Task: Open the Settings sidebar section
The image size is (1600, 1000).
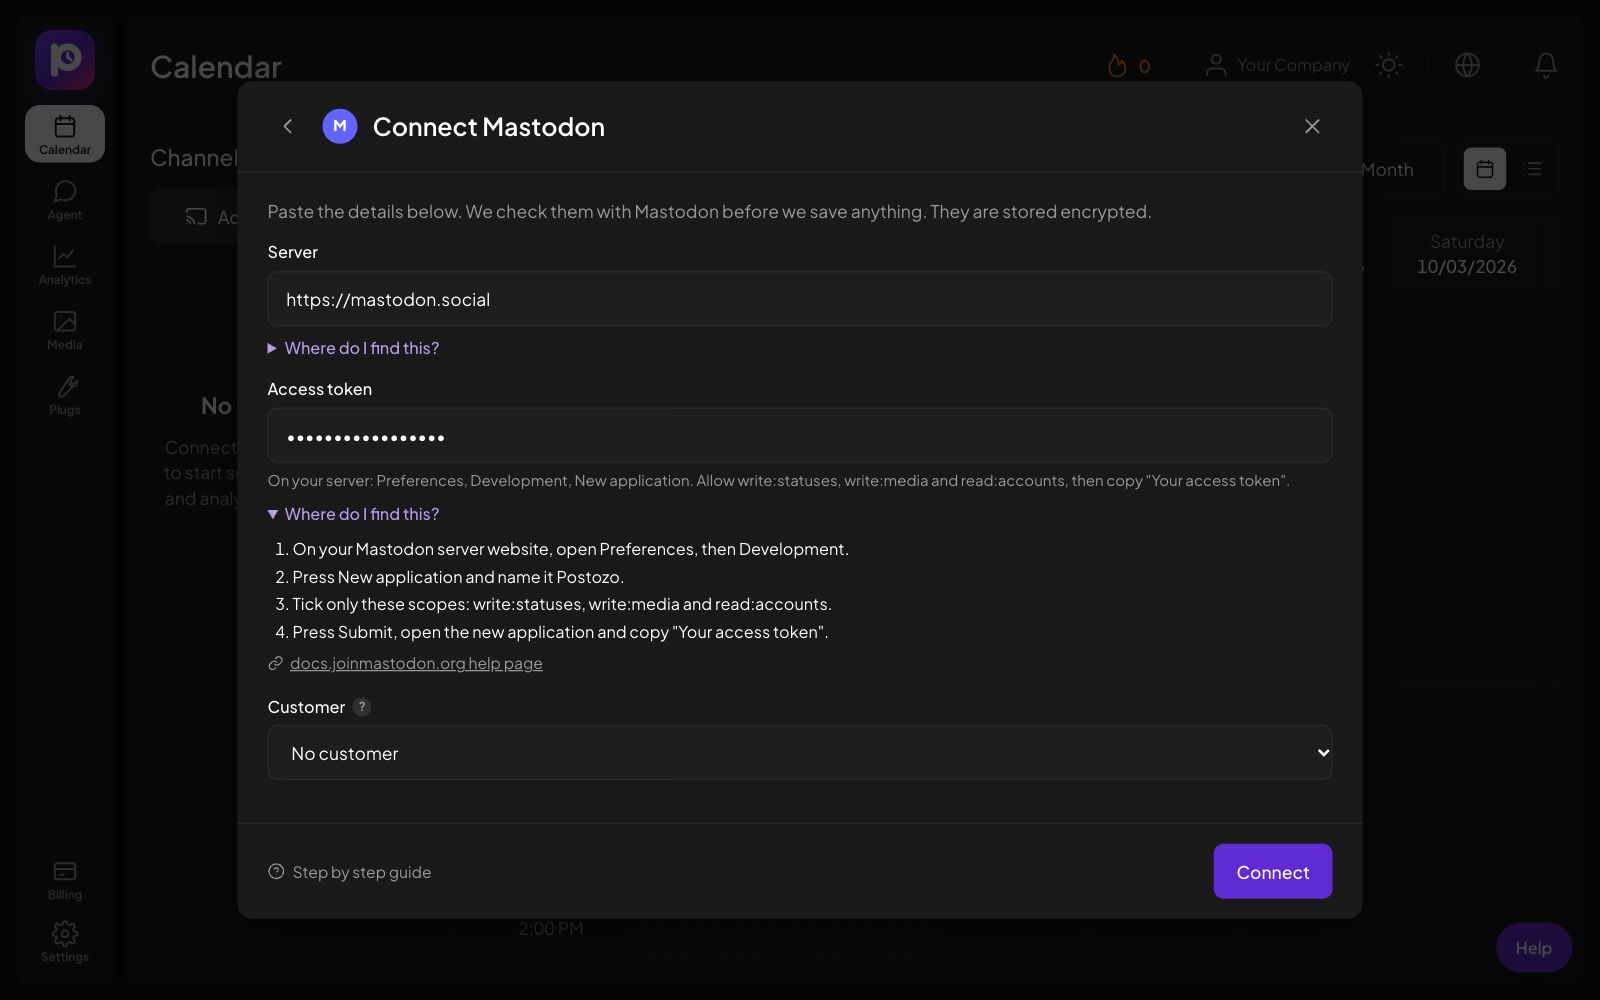Action: [65, 942]
